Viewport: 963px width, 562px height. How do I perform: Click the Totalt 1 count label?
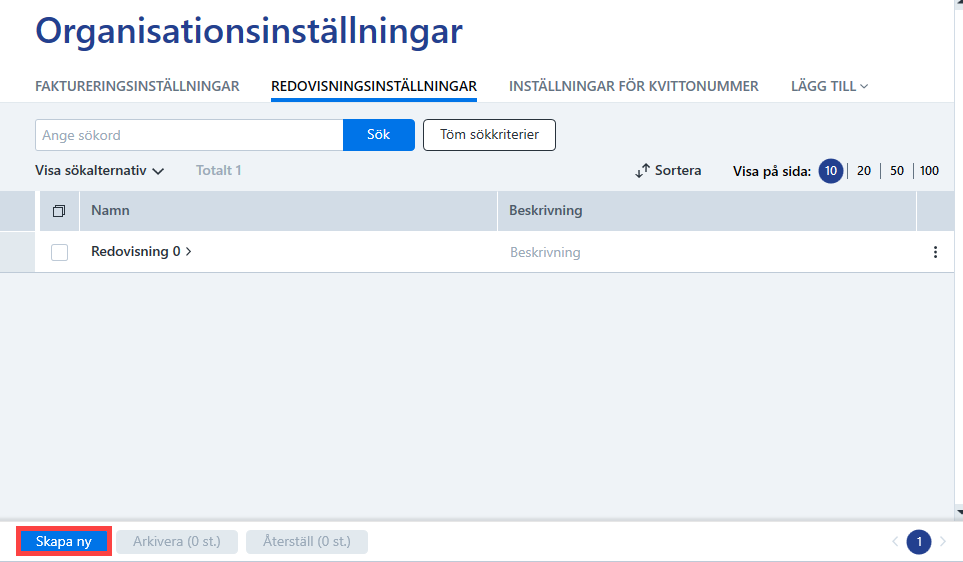pyautogui.click(x=219, y=171)
